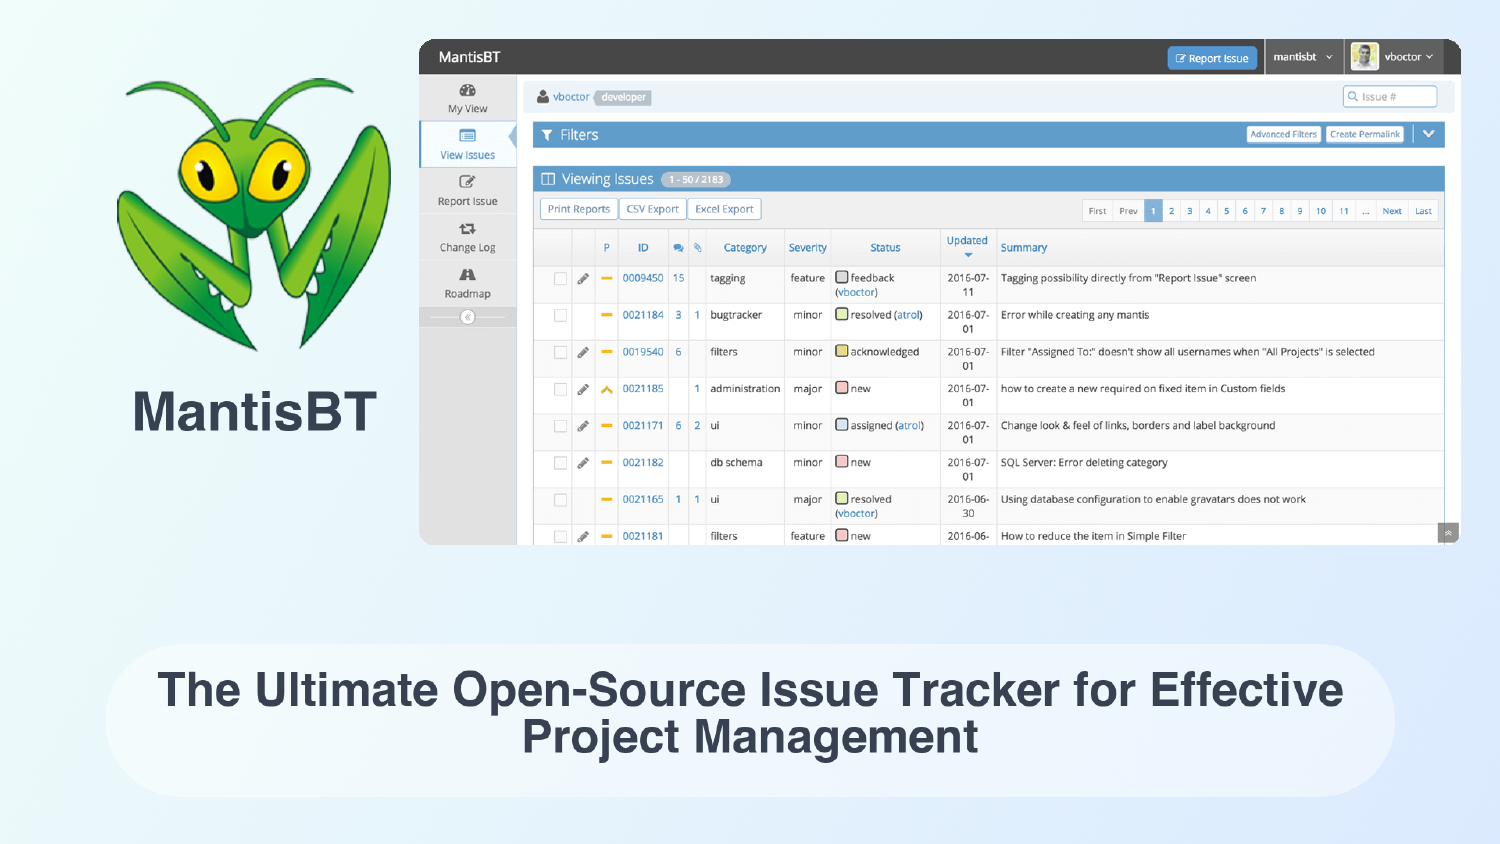The width and height of the screenshot is (1500, 844).
Task: Click the Filters funnel icon
Action: pyautogui.click(x=546, y=133)
